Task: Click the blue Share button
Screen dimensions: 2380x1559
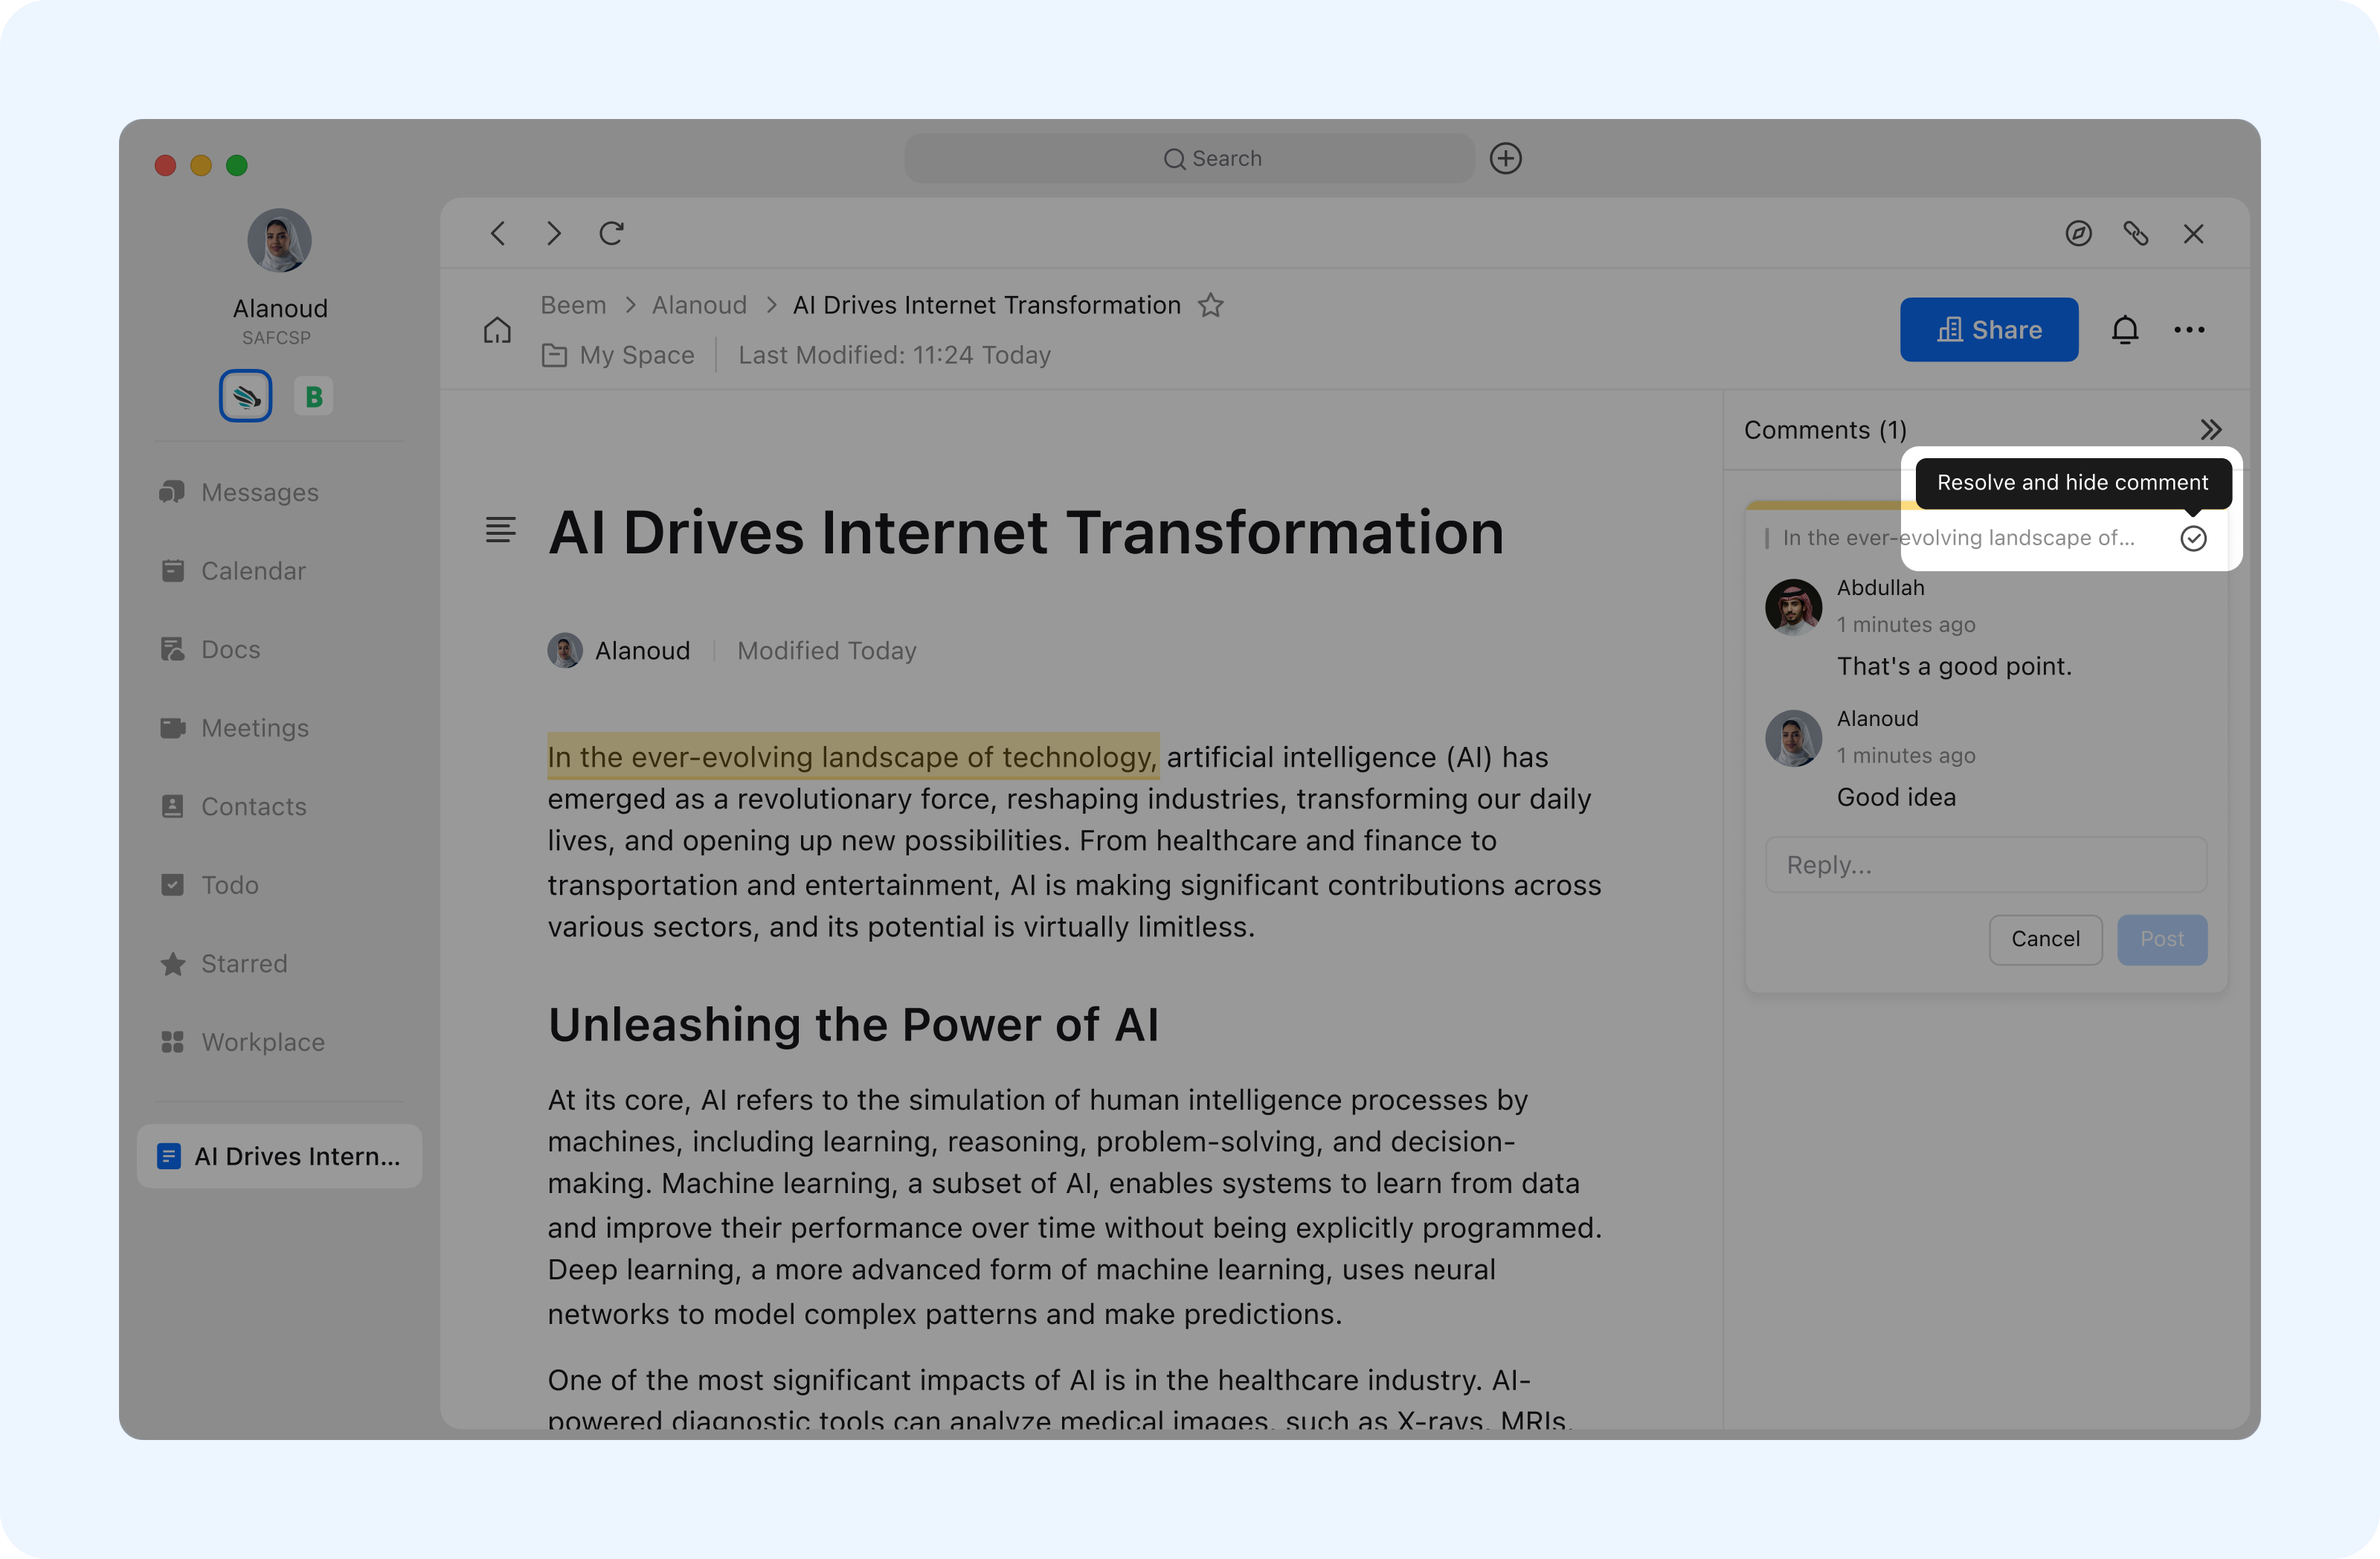Action: (x=1988, y=330)
